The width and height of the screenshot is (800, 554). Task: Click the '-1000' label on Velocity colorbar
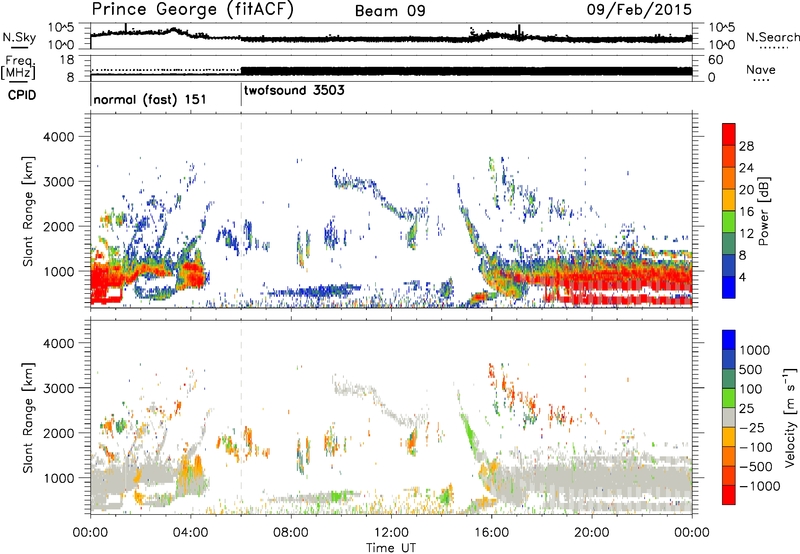760,486
